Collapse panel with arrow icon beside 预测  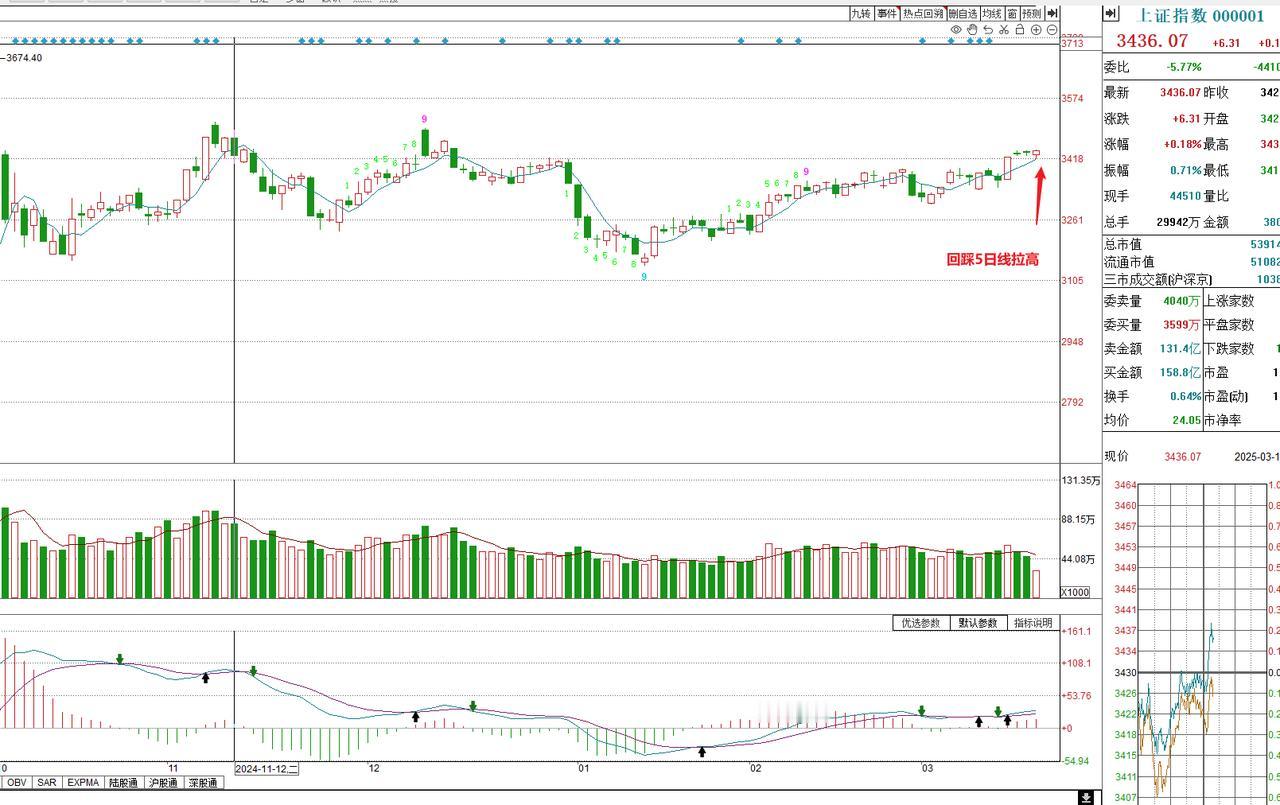point(1052,13)
